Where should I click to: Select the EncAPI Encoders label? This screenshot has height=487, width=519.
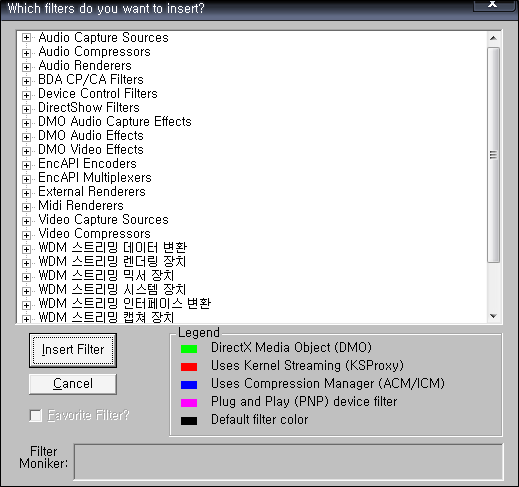pyautogui.click(x=87, y=163)
